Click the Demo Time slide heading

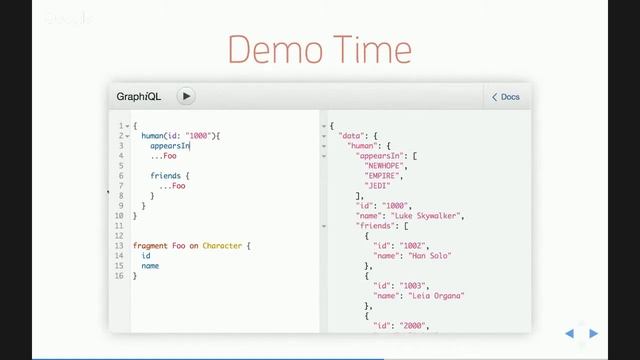[320, 49]
